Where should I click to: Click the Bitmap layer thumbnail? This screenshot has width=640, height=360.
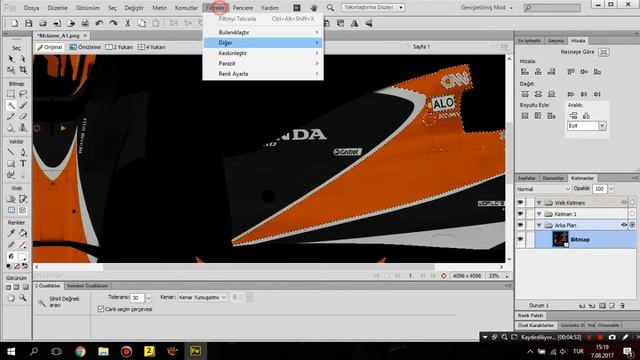coord(560,239)
